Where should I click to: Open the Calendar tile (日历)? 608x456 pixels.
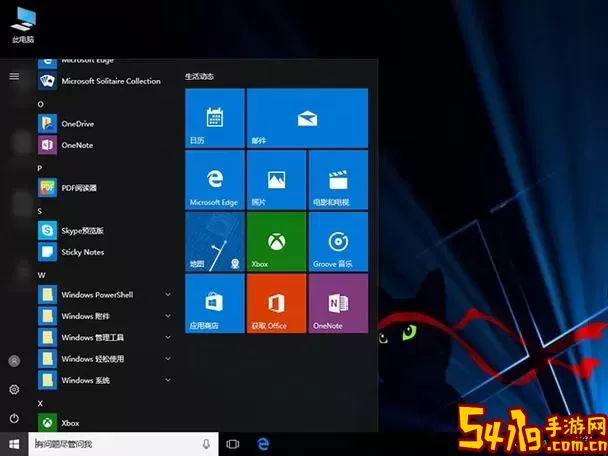(215, 118)
